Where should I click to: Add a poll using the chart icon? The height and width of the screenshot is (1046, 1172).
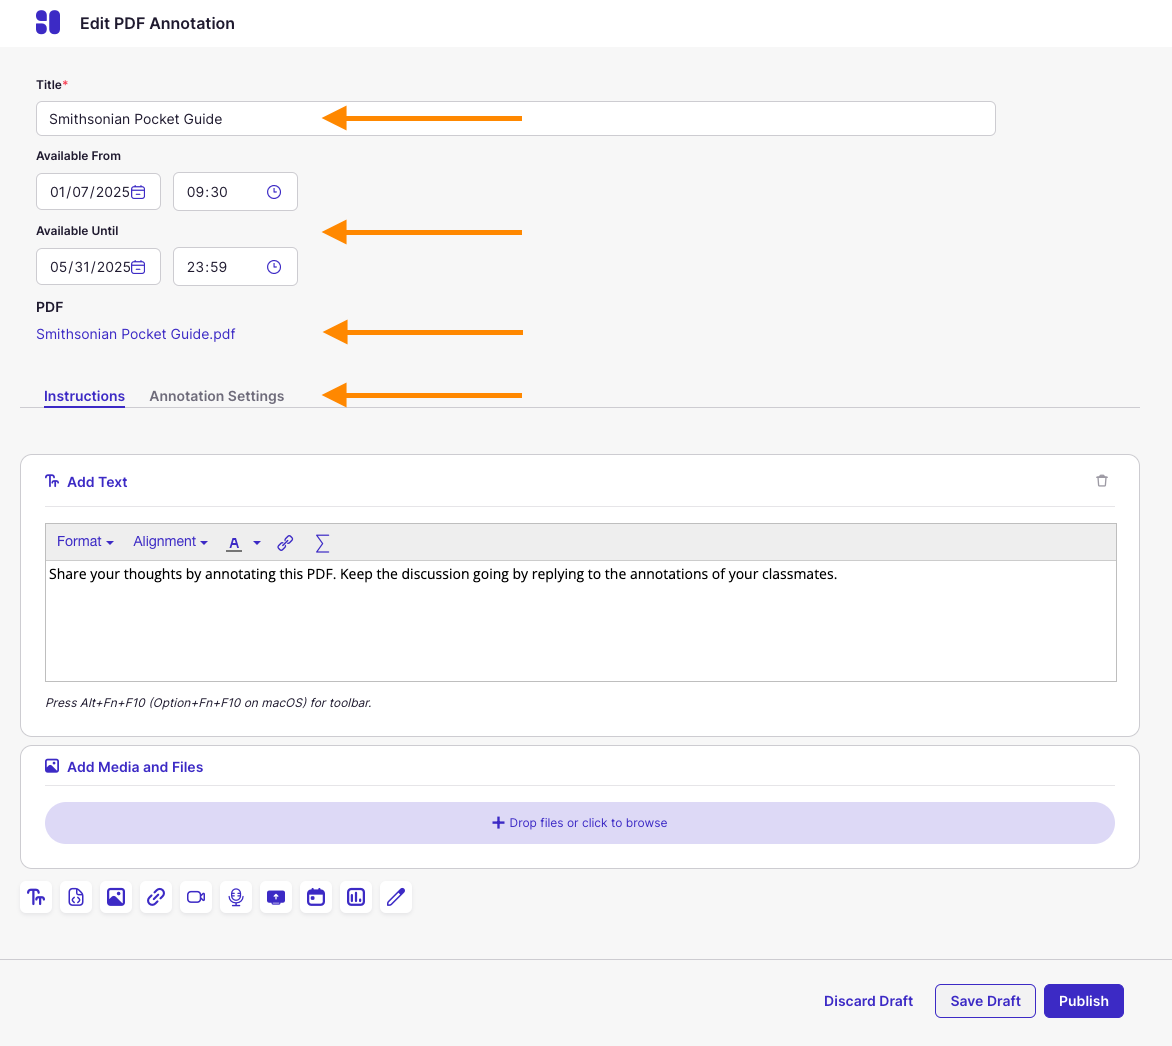356,897
